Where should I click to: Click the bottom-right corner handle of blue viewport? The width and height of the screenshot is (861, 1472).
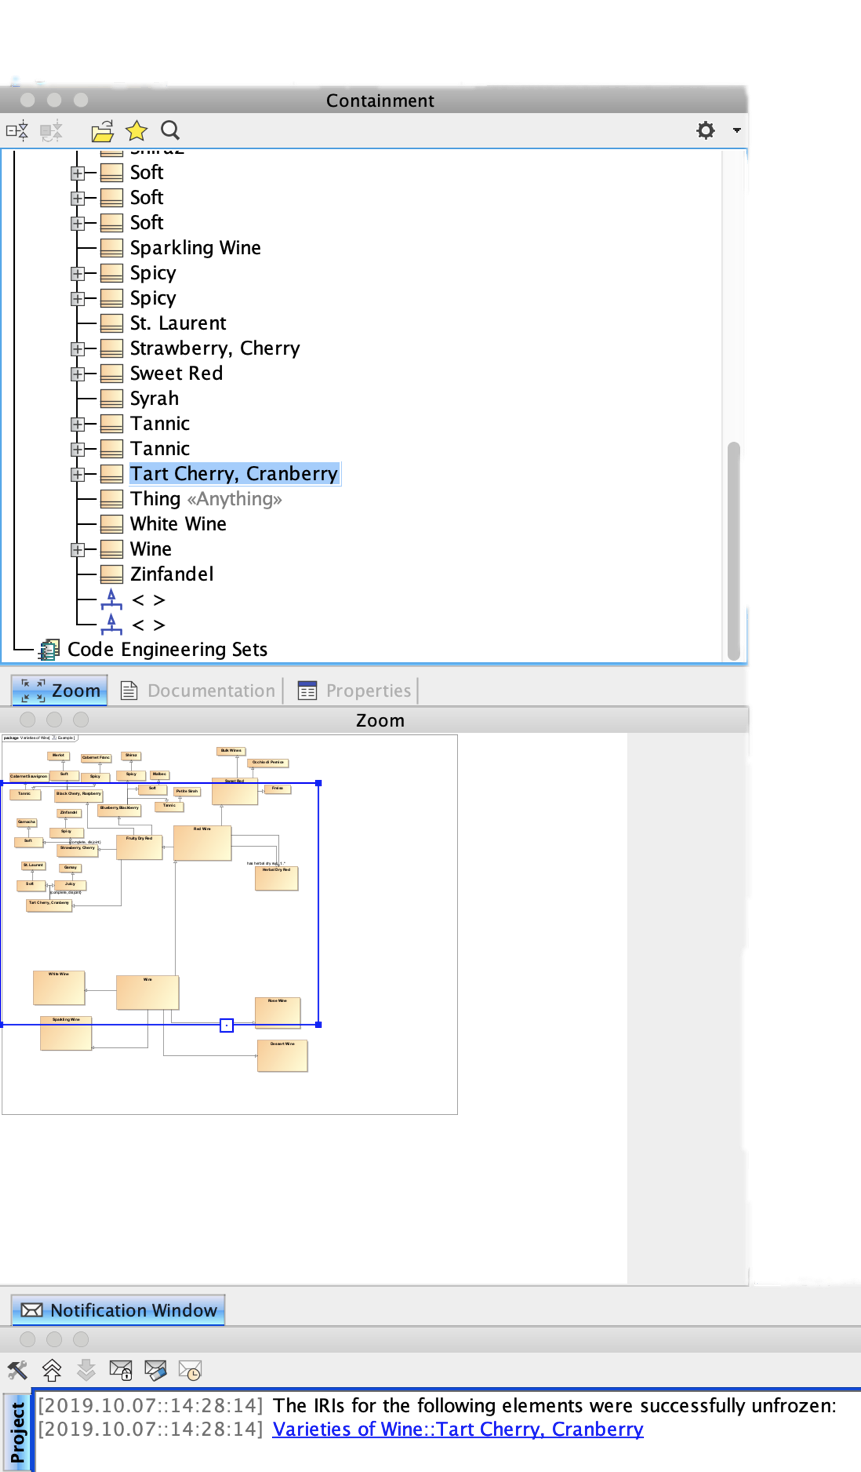click(319, 1025)
